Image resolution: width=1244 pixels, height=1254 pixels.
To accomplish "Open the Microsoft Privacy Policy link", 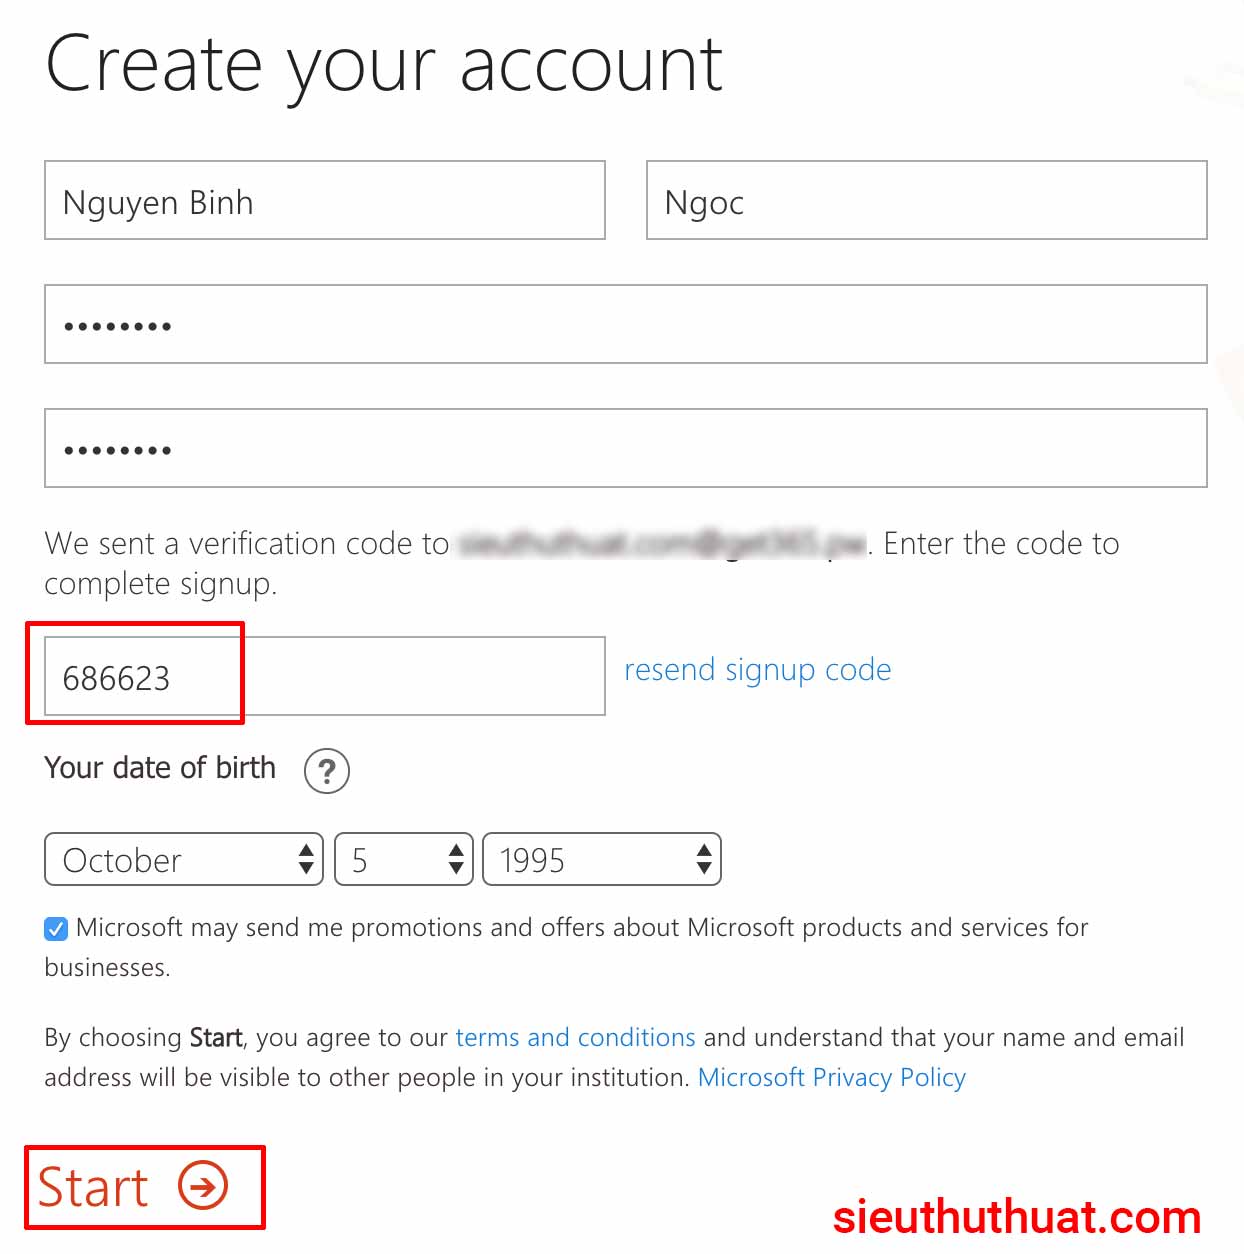I will [x=832, y=1077].
